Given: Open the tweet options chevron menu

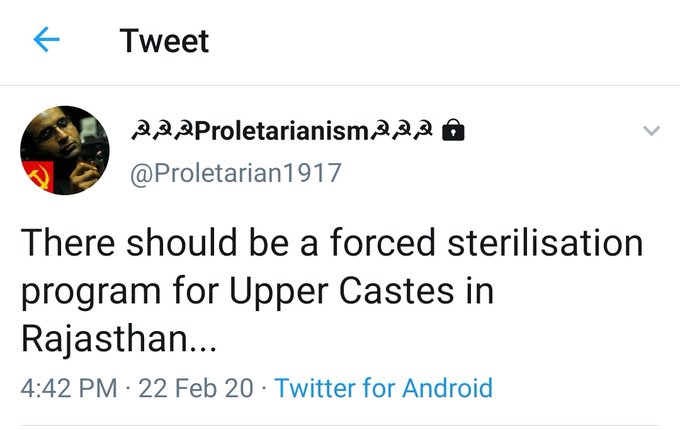Looking at the screenshot, I should click(x=651, y=131).
